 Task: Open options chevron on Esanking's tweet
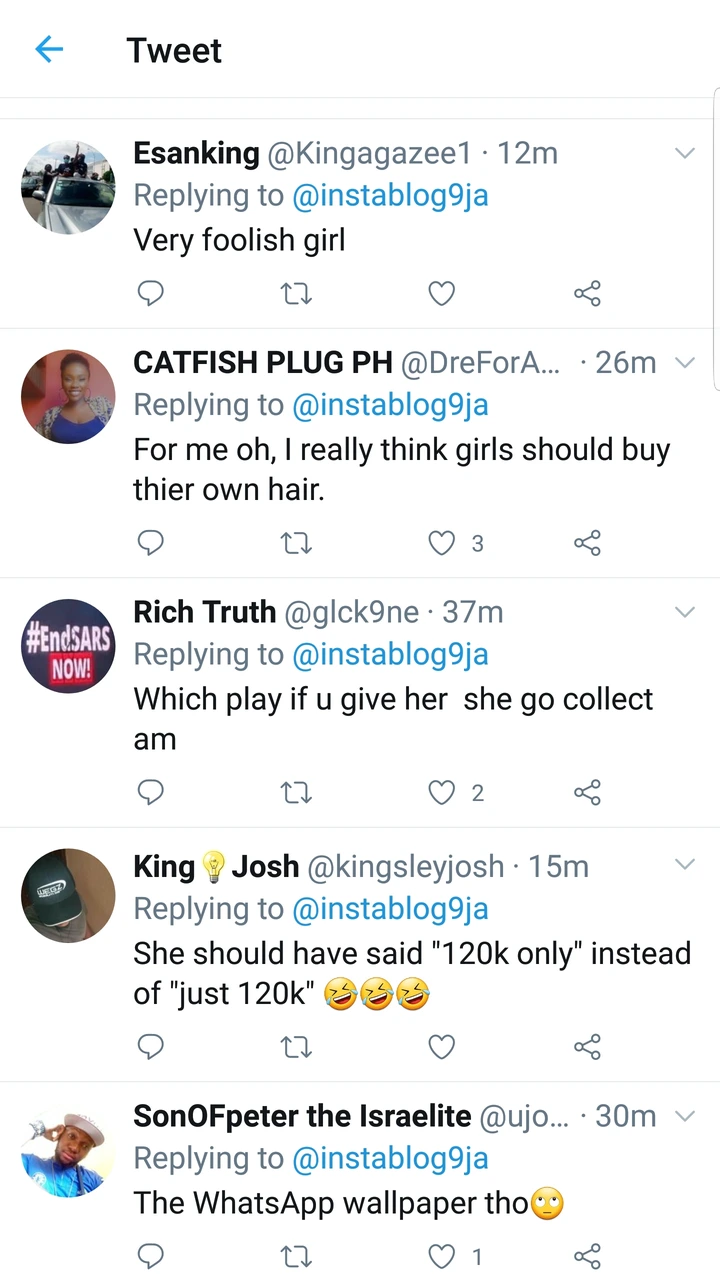(x=685, y=153)
